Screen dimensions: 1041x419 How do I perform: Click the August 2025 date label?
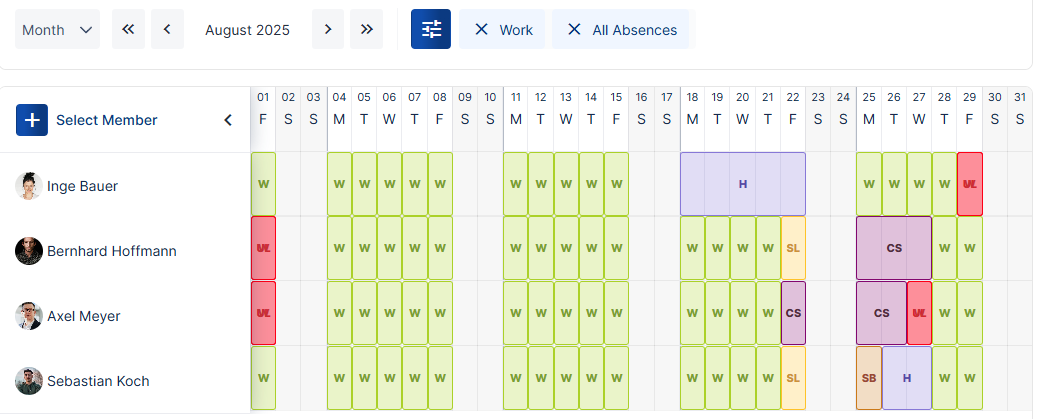click(x=247, y=30)
